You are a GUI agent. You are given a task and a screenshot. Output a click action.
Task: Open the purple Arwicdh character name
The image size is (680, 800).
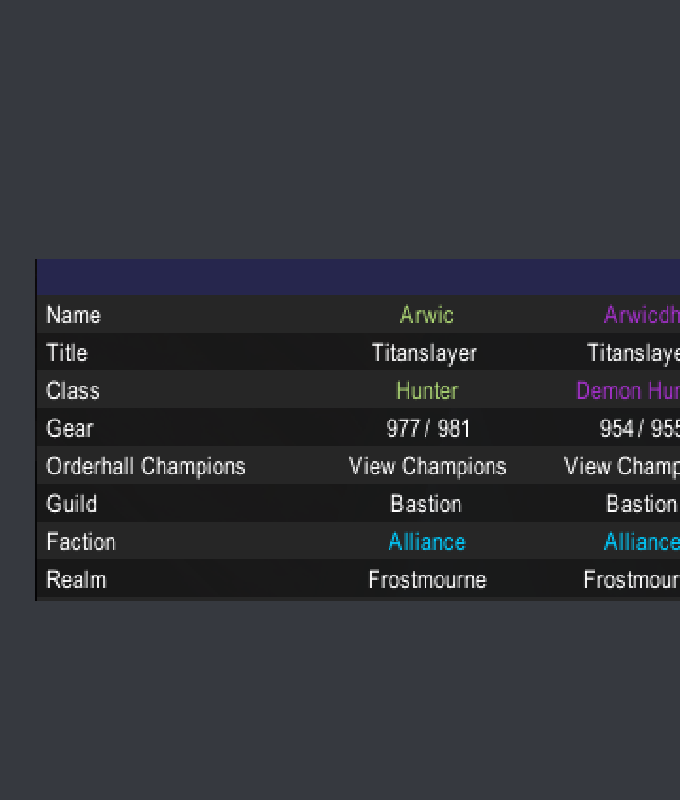click(642, 315)
